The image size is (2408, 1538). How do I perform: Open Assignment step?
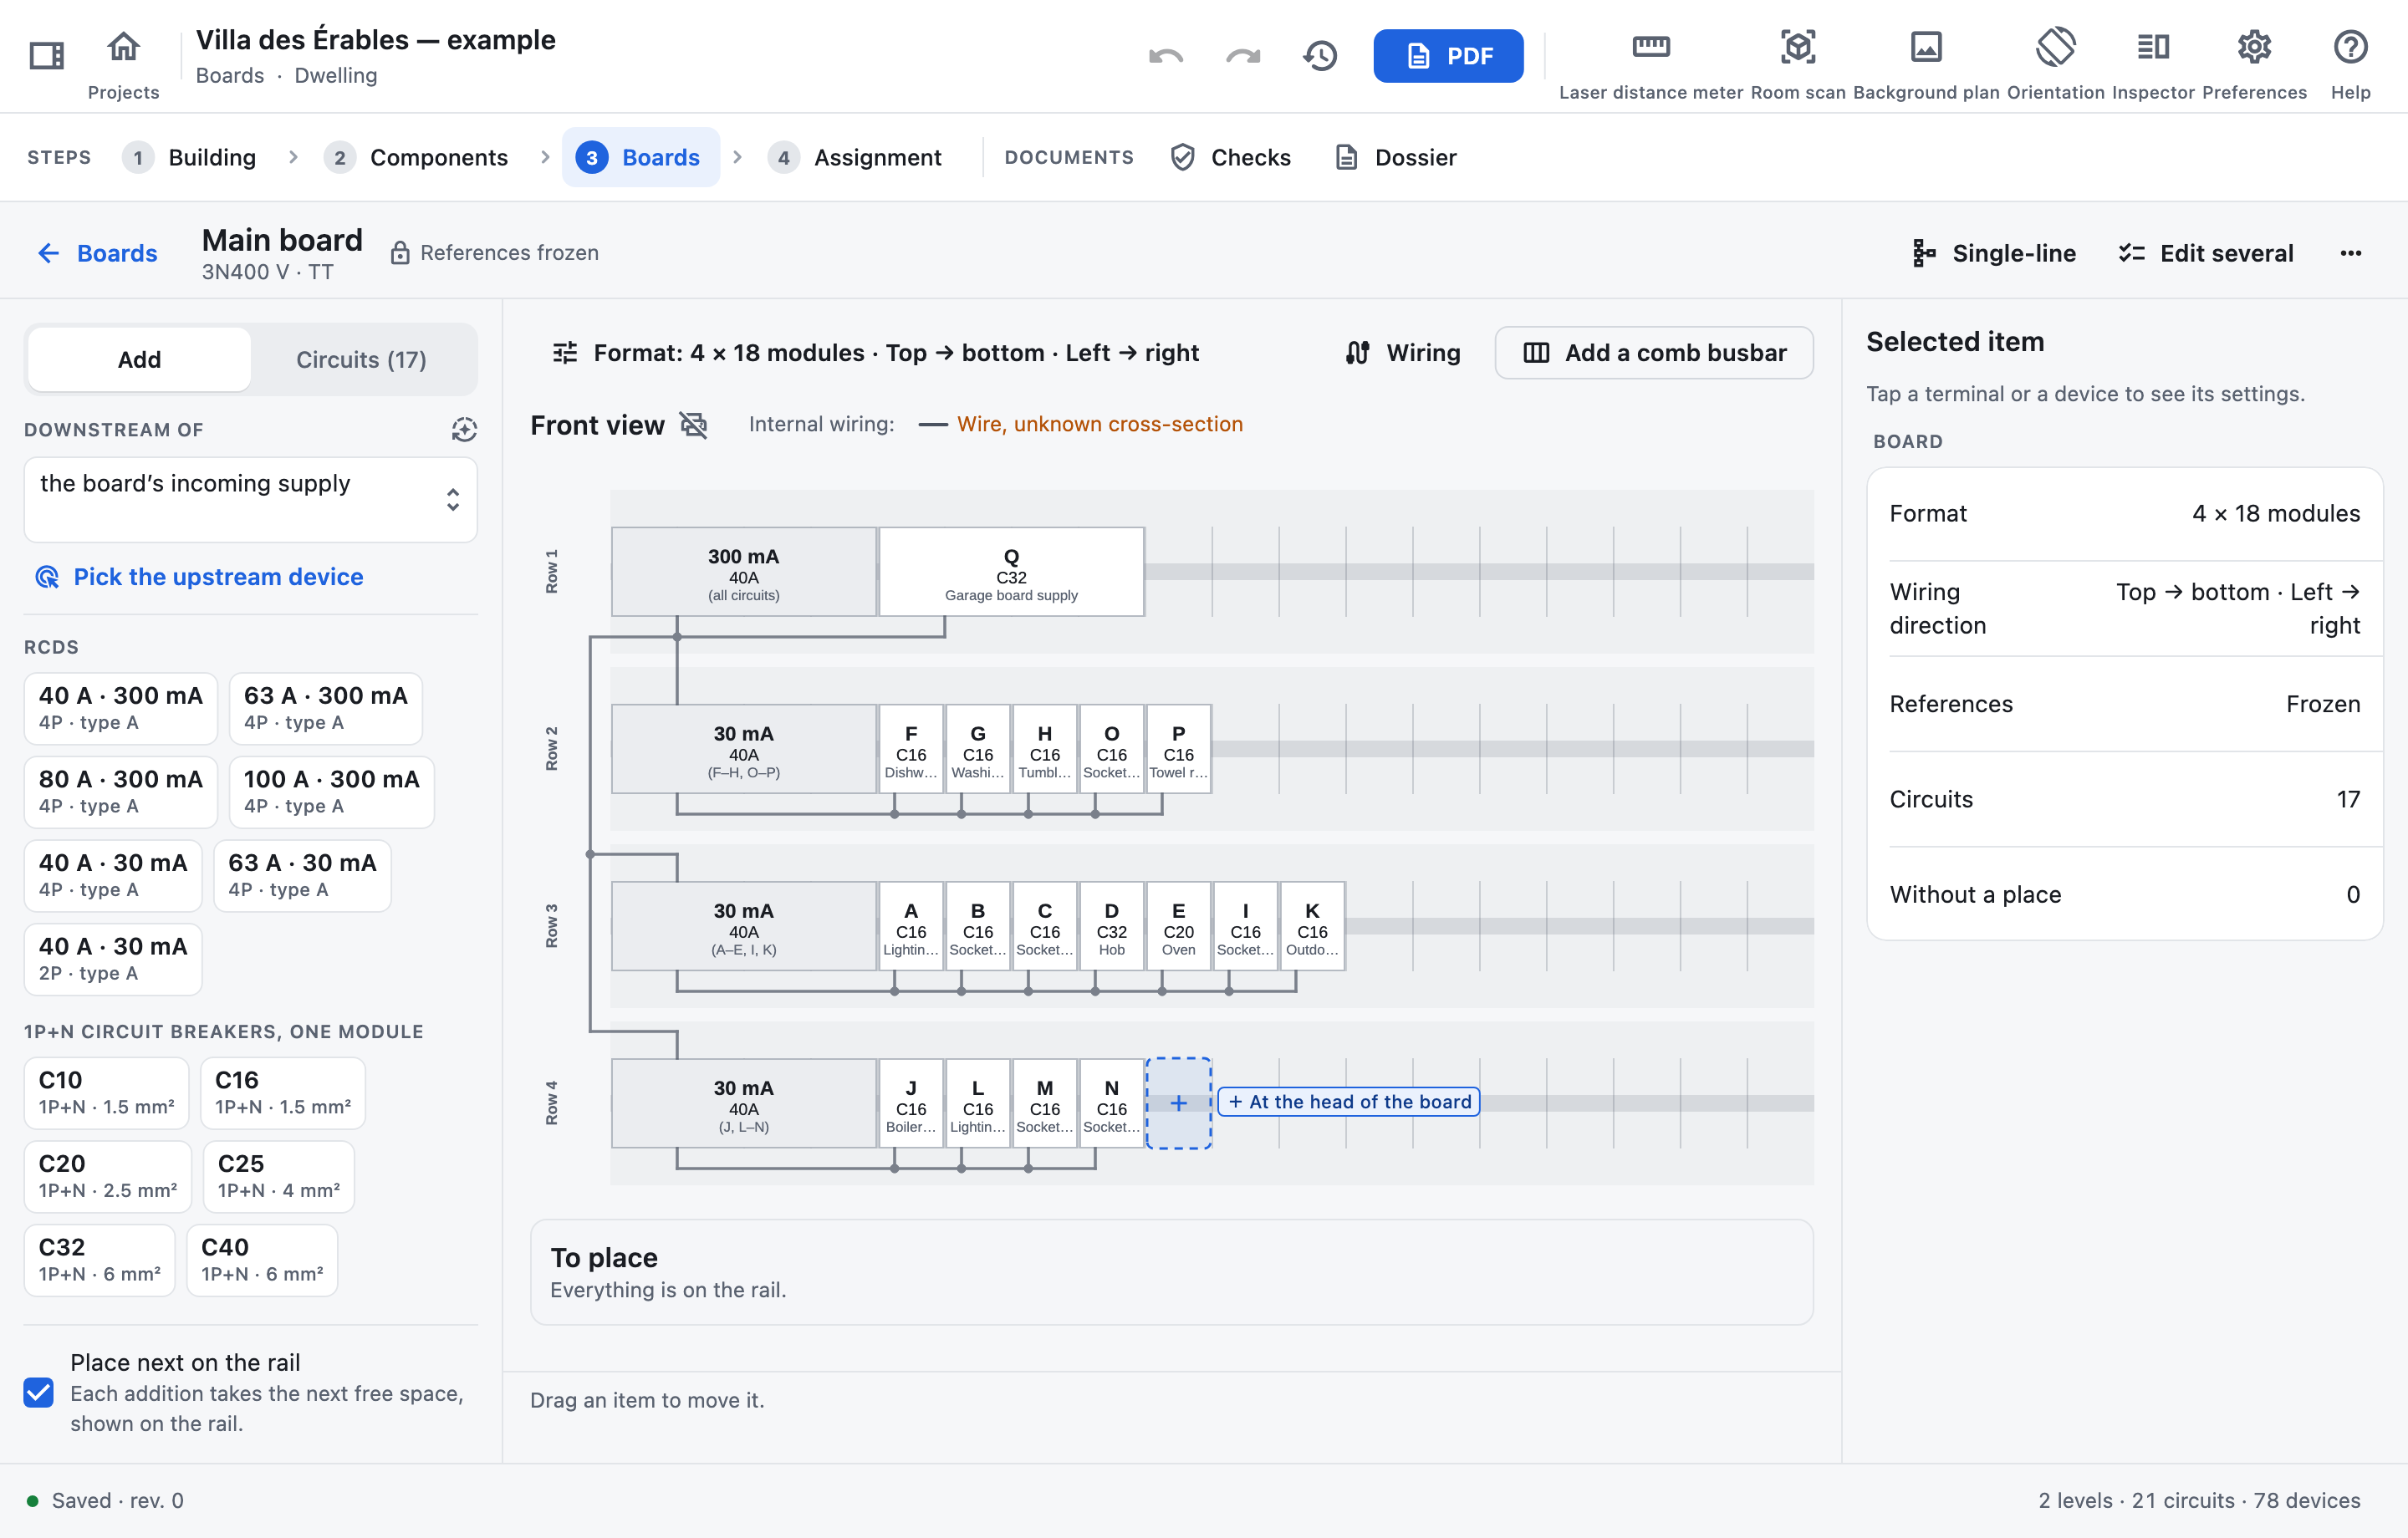pos(855,157)
